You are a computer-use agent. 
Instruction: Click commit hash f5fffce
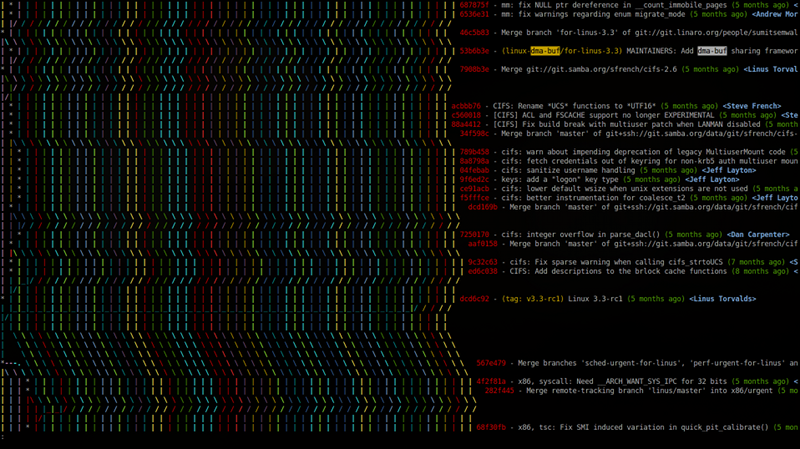(474, 198)
